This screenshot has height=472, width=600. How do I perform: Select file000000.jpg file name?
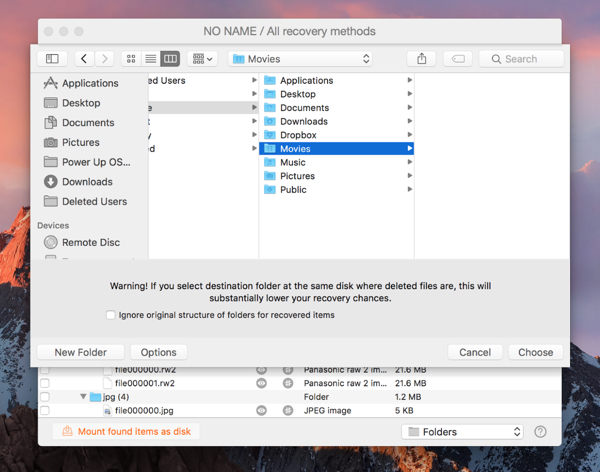coord(144,410)
